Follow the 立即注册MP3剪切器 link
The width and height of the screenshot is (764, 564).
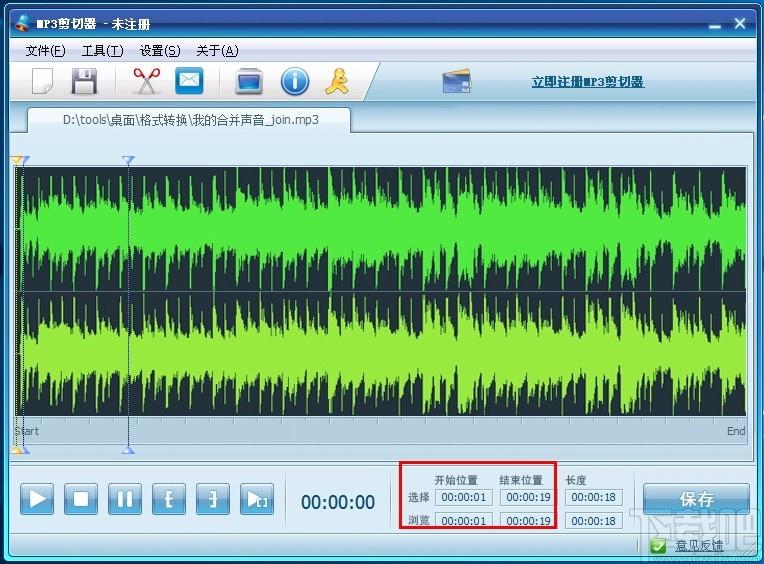[588, 81]
